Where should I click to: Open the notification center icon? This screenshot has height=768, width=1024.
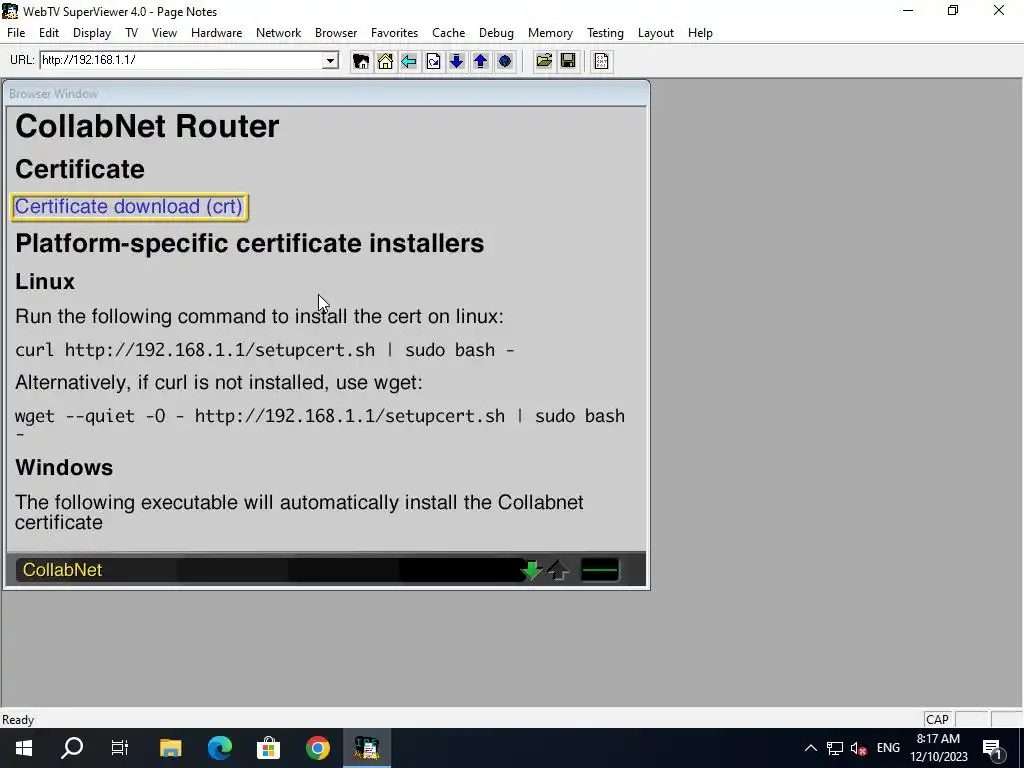tap(992, 748)
